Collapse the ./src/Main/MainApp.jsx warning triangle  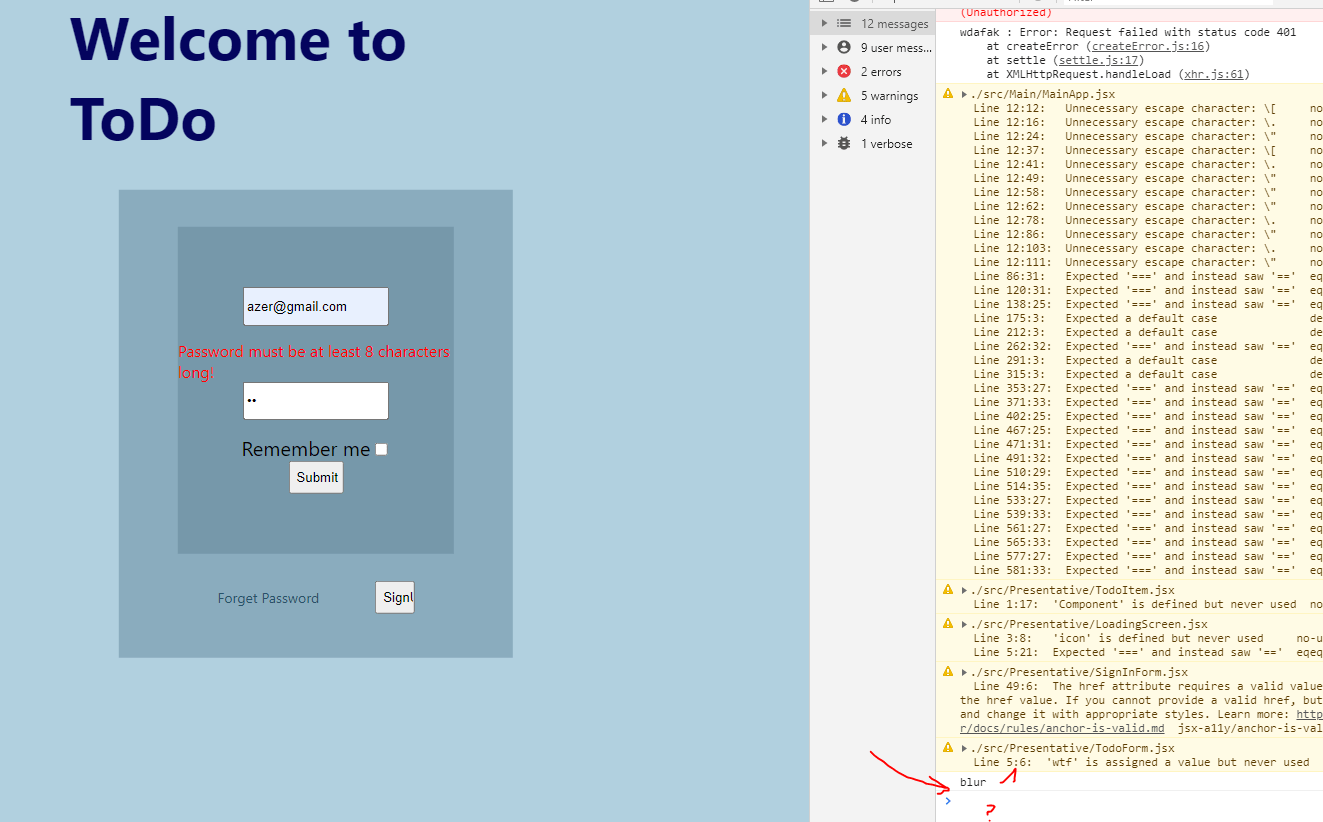[964, 94]
